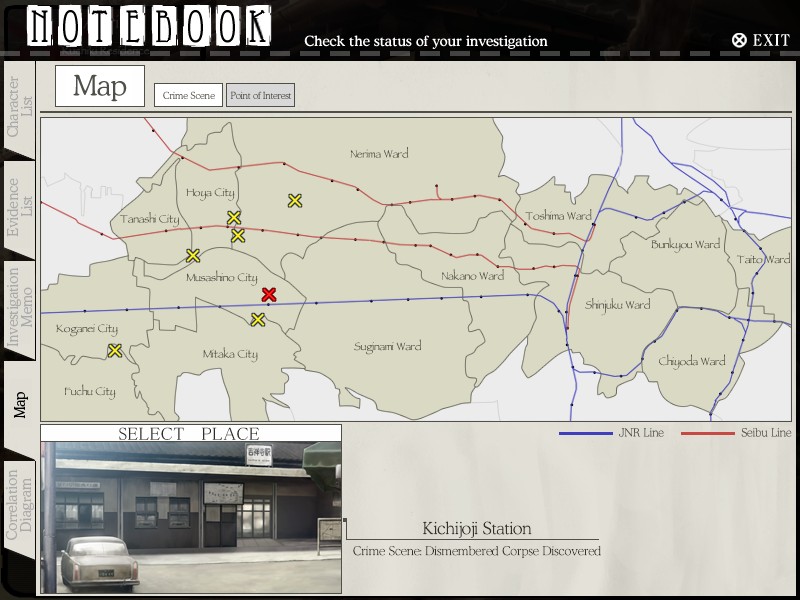Image resolution: width=800 pixels, height=600 pixels.
Task: Click the EXIT circle-X icon
Action: pyautogui.click(x=739, y=40)
